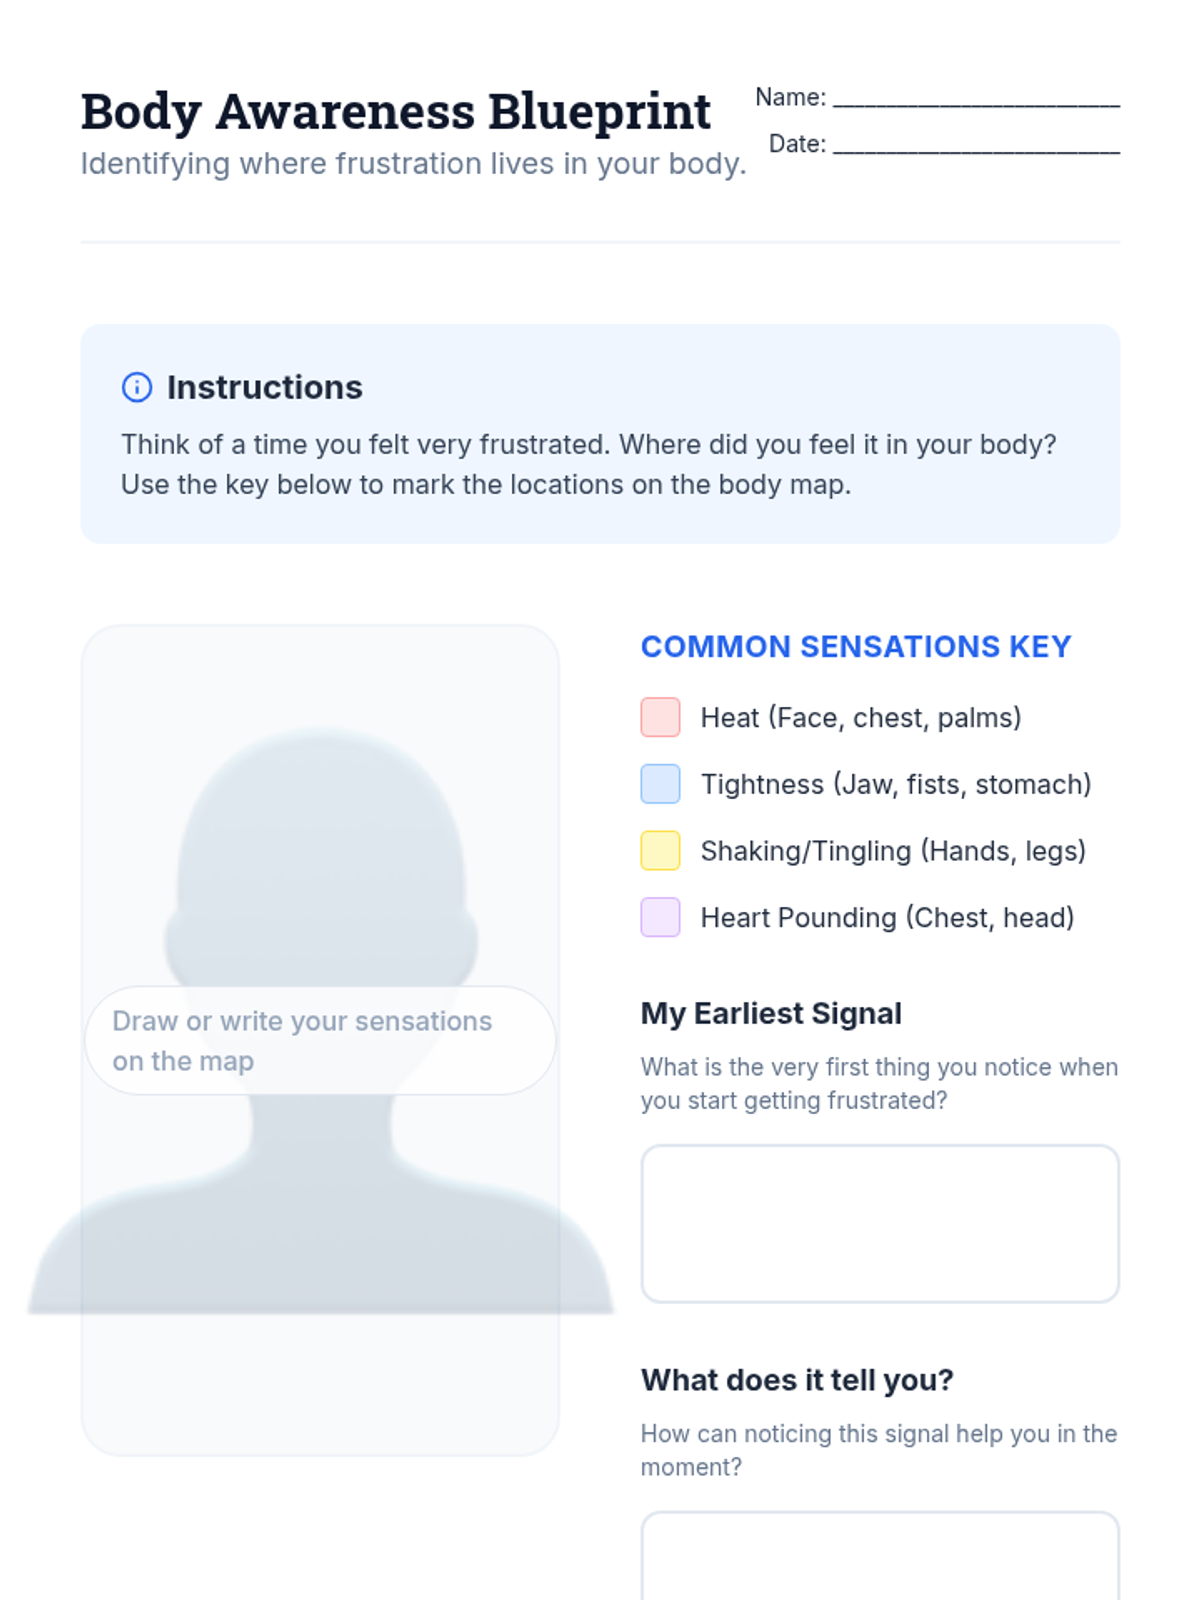
Task: Click the Common Sensations Key heading
Action: (856, 647)
